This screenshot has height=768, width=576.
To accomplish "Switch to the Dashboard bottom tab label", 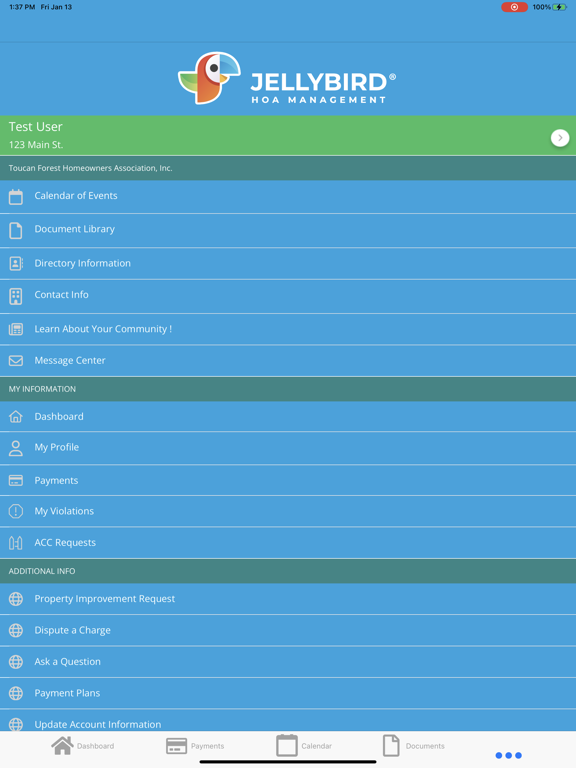I will pyautogui.click(x=96, y=746).
